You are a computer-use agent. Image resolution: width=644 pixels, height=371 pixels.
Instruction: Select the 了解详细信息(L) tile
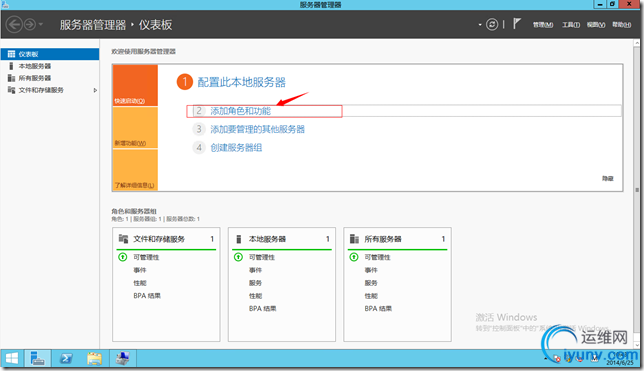coord(135,170)
